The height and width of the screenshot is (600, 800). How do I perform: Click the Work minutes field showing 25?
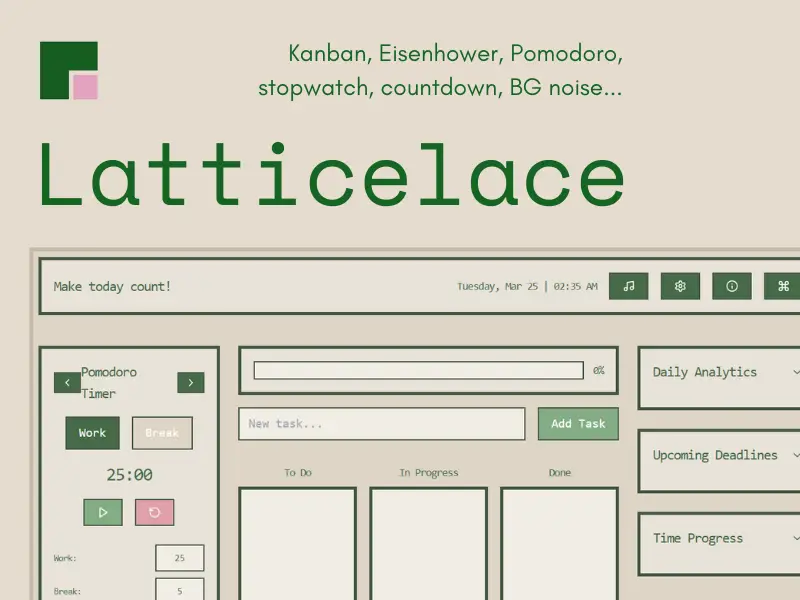(180, 558)
